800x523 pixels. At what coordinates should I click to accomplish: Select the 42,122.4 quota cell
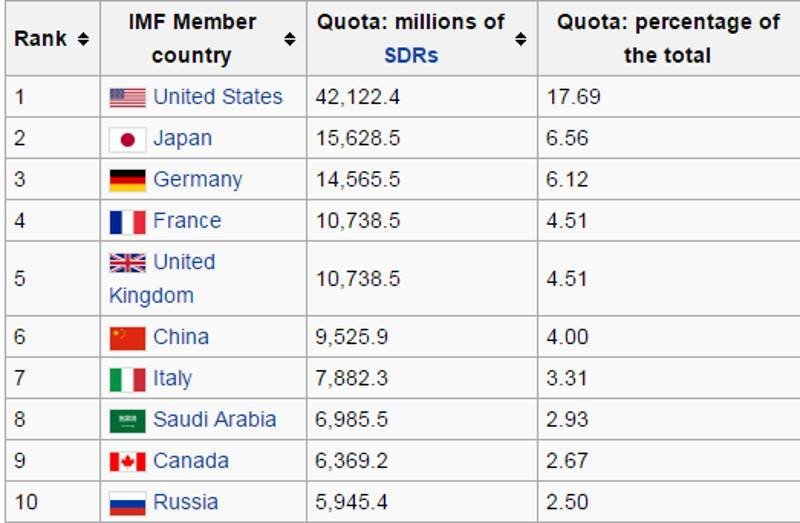(422, 97)
